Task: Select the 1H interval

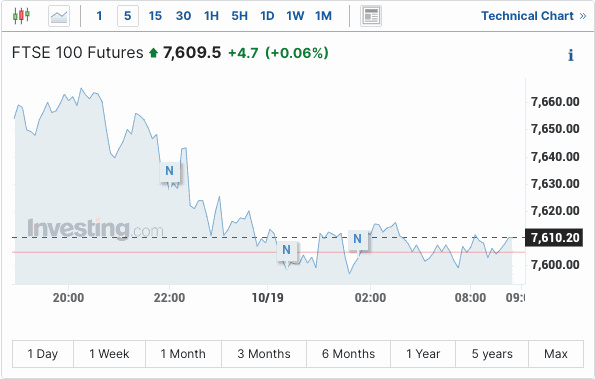Action: (211, 16)
